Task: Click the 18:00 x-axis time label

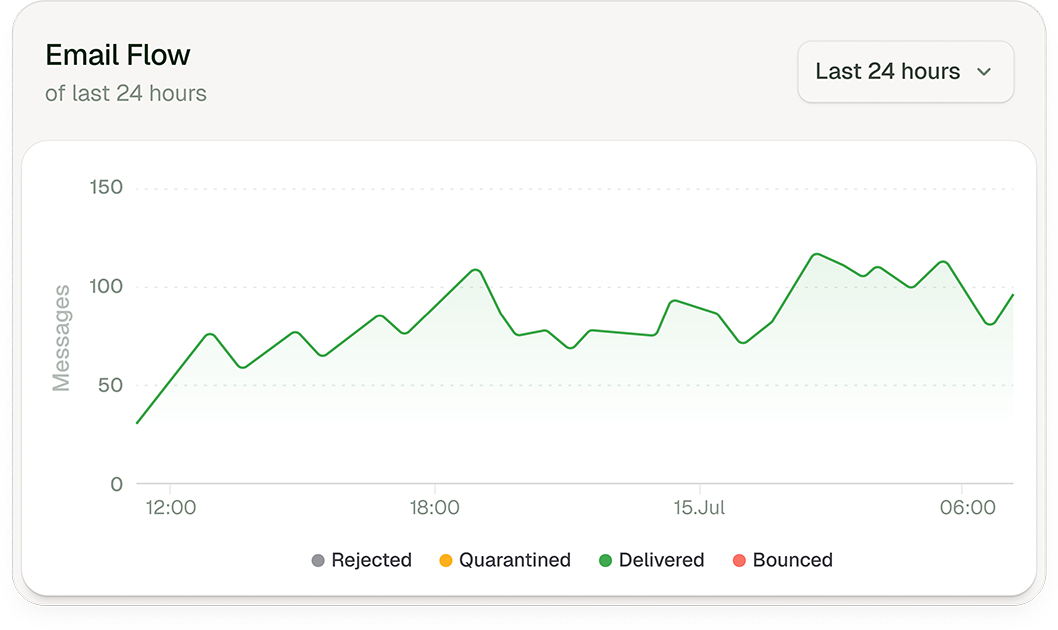Action: click(434, 508)
